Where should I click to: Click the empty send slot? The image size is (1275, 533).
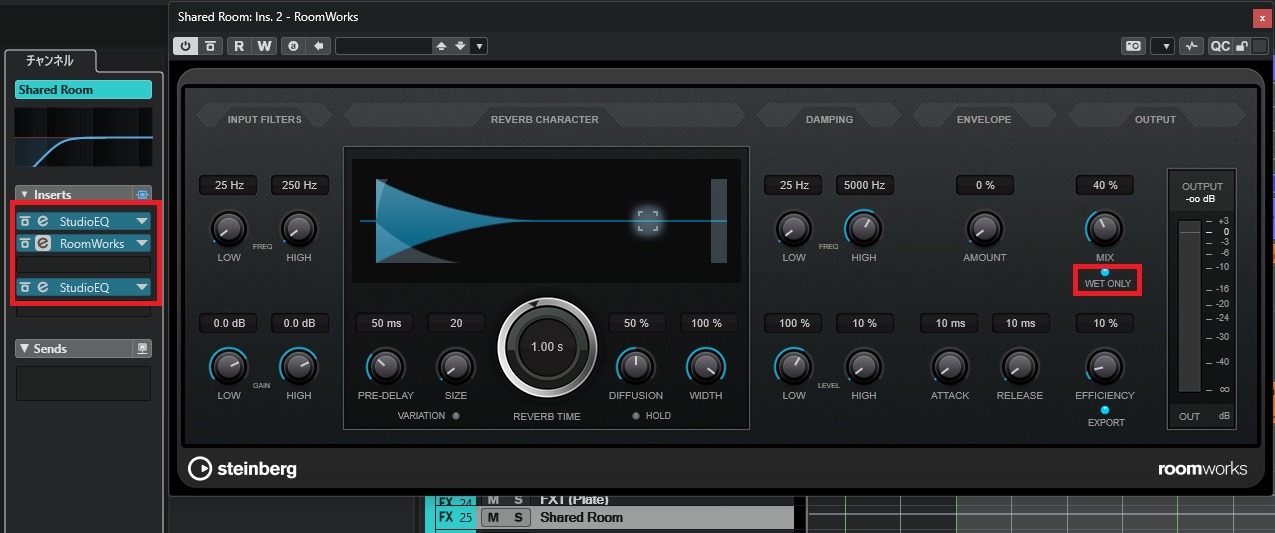[x=84, y=384]
